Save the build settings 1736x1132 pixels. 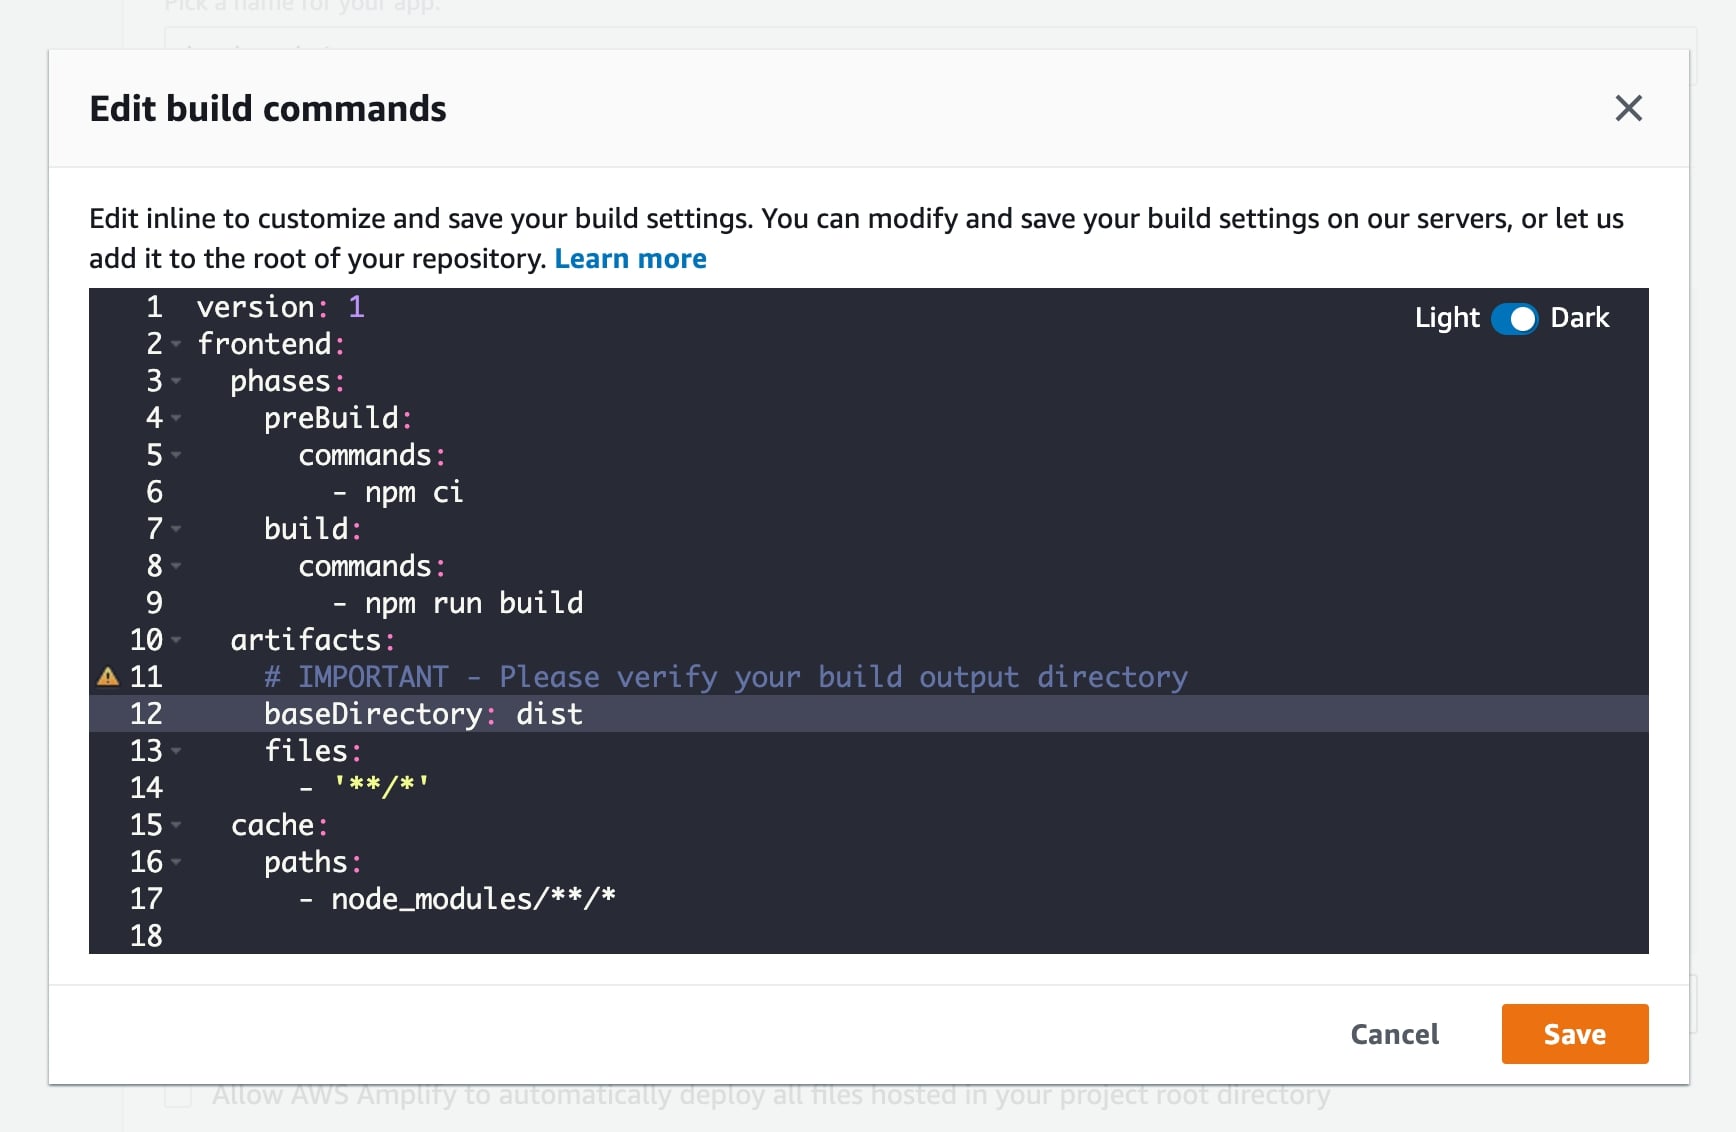point(1574,1034)
